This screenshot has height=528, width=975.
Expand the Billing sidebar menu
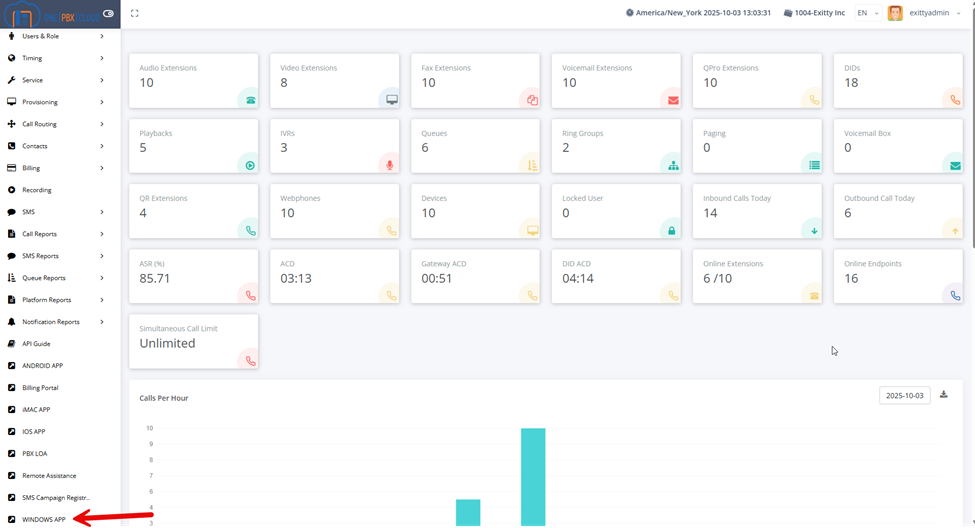(60, 168)
